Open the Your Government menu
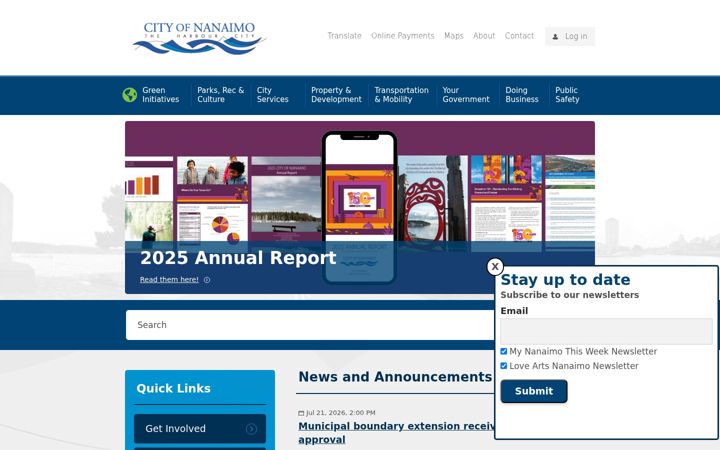720x450 pixels. tap(466, 95)
